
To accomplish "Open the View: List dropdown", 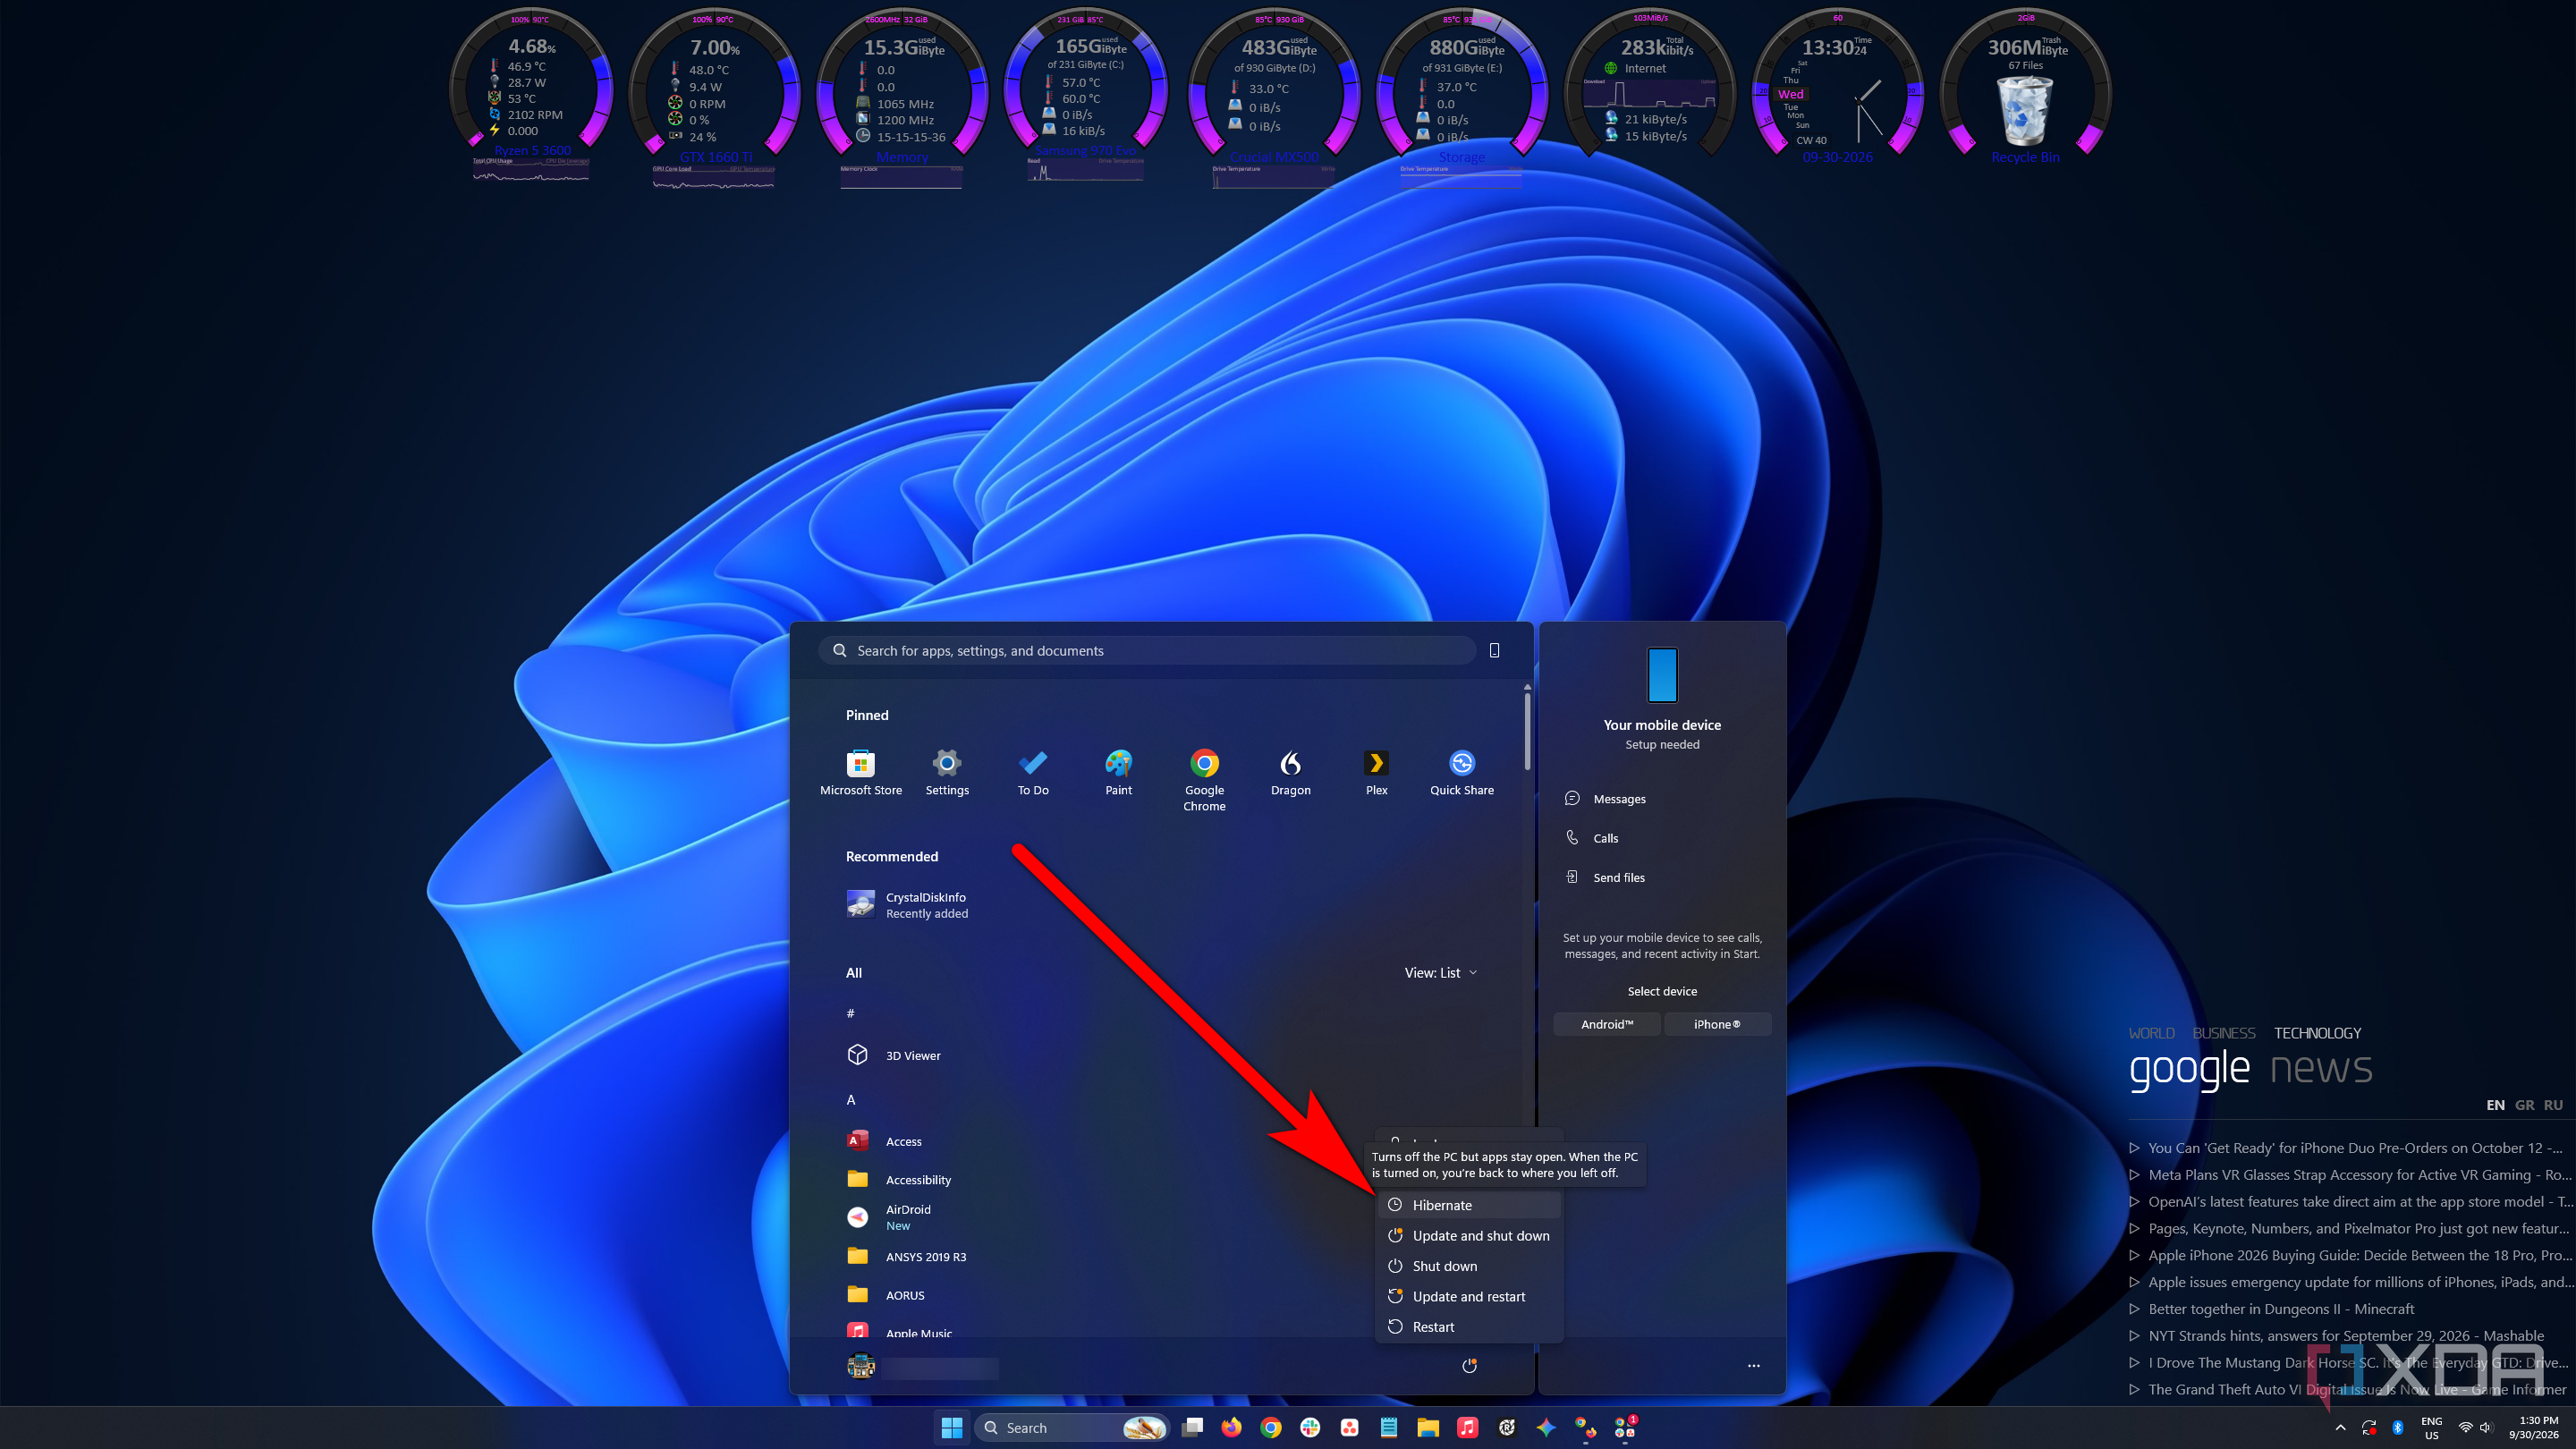I will 1440,972.
